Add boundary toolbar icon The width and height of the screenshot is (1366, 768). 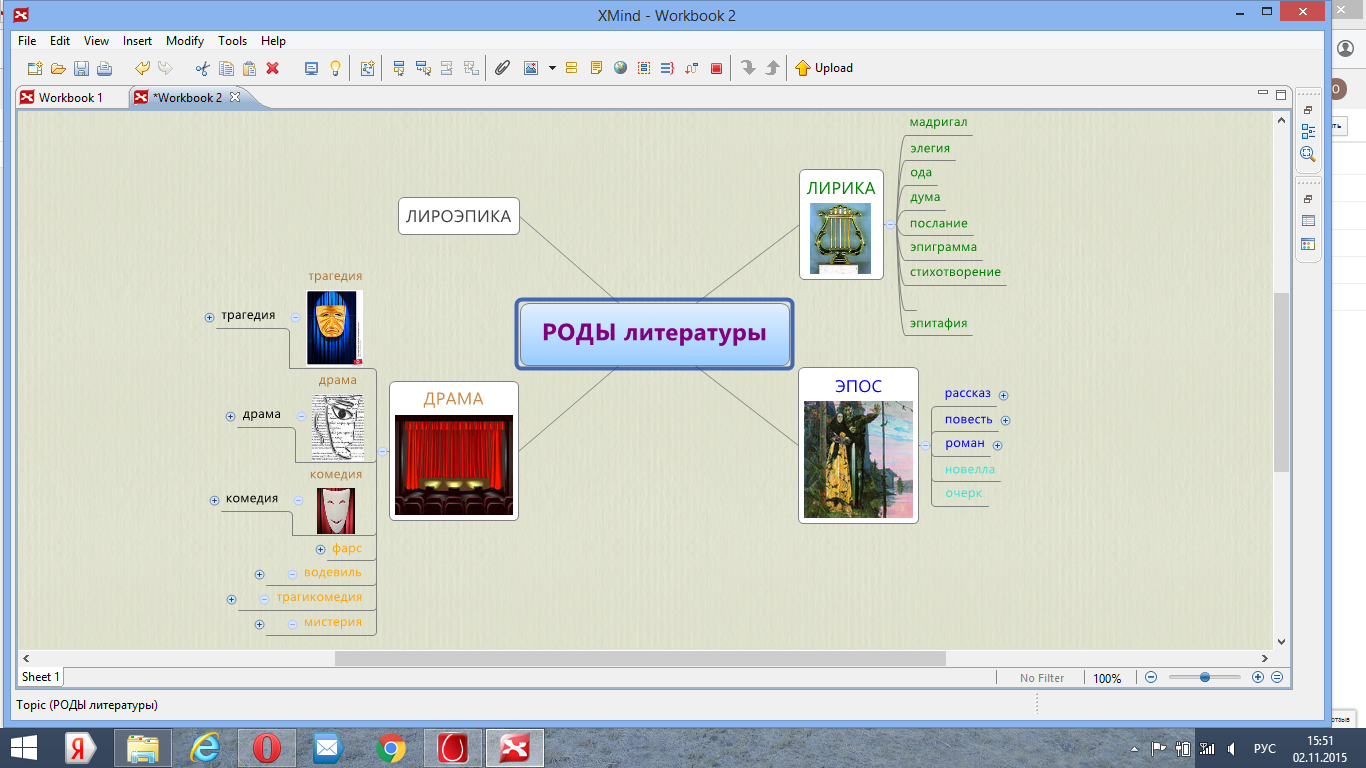click(644, 68)
